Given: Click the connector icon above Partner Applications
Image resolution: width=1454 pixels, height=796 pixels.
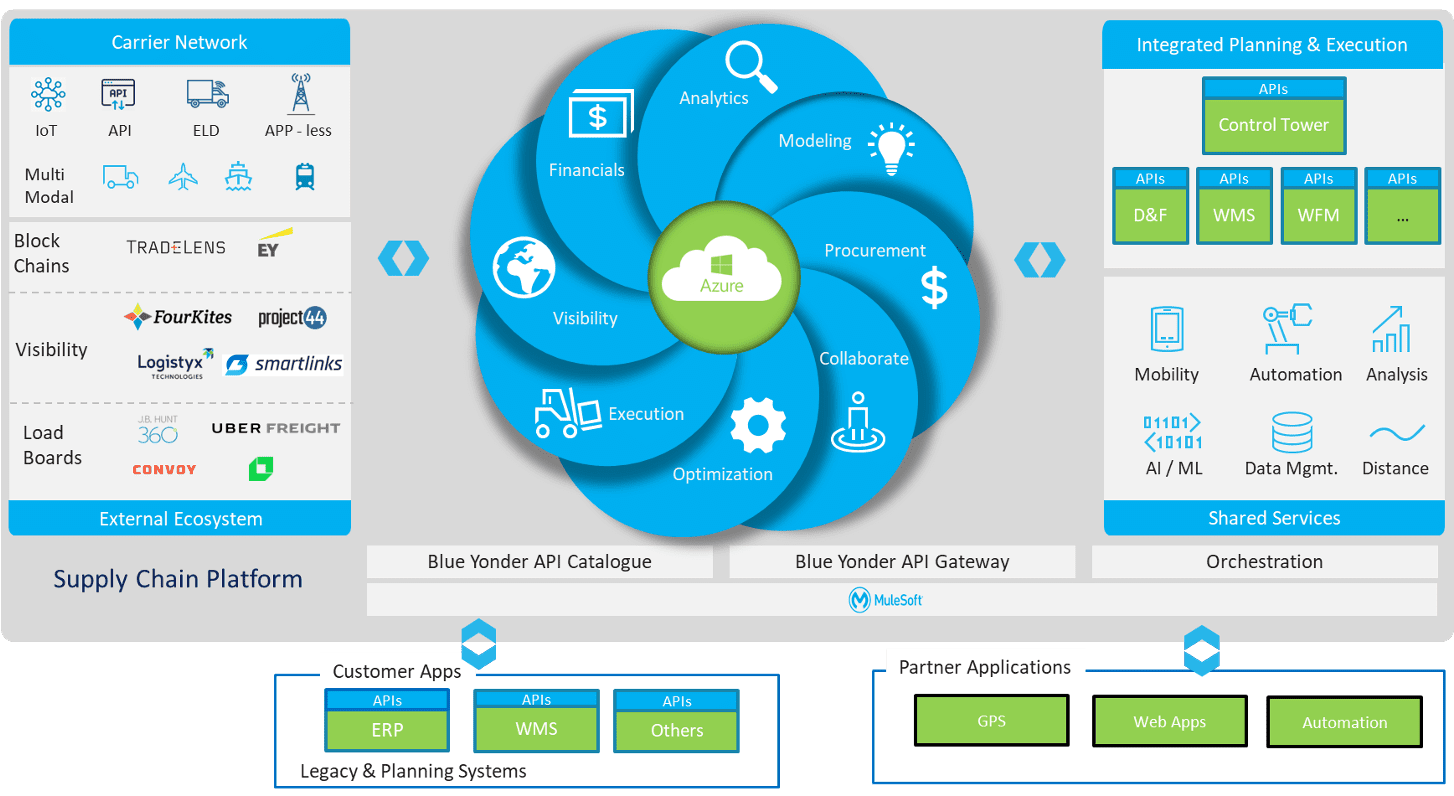Looking at the screenshot, I should [1201, 651].
